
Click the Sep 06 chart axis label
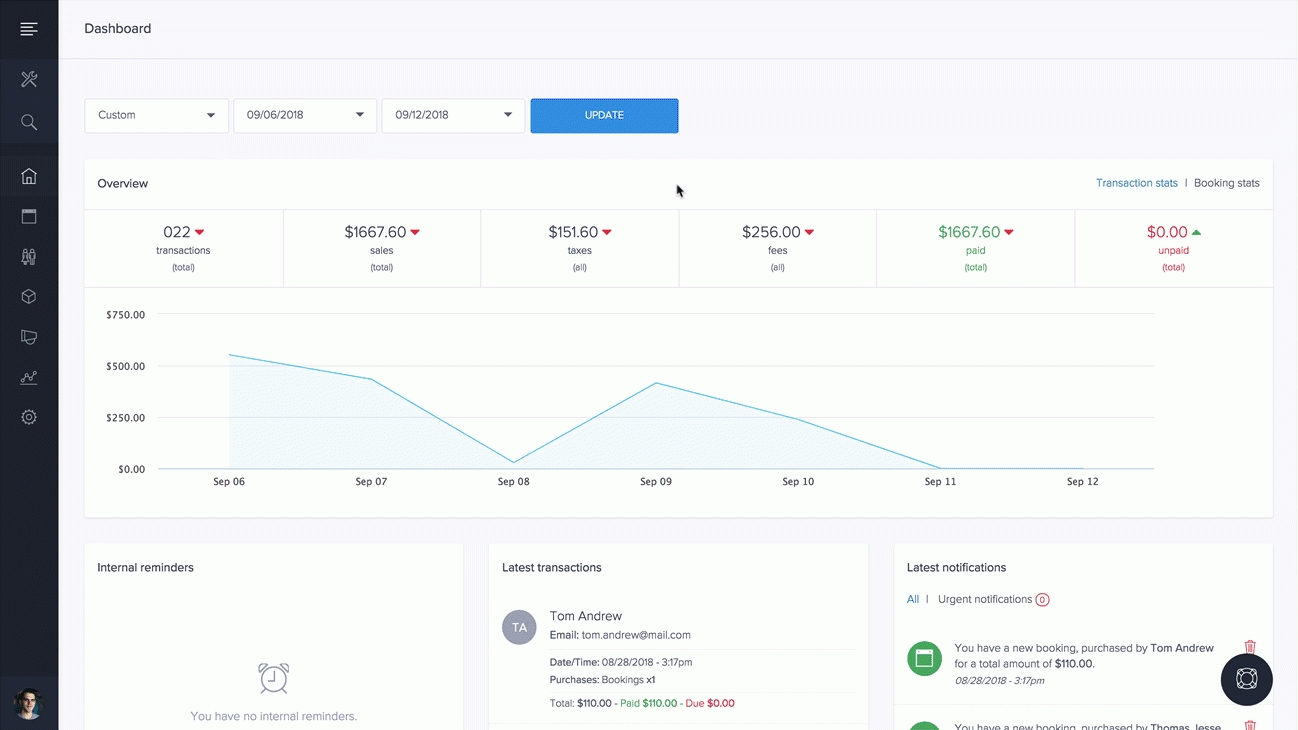click(x=229, y=482)
